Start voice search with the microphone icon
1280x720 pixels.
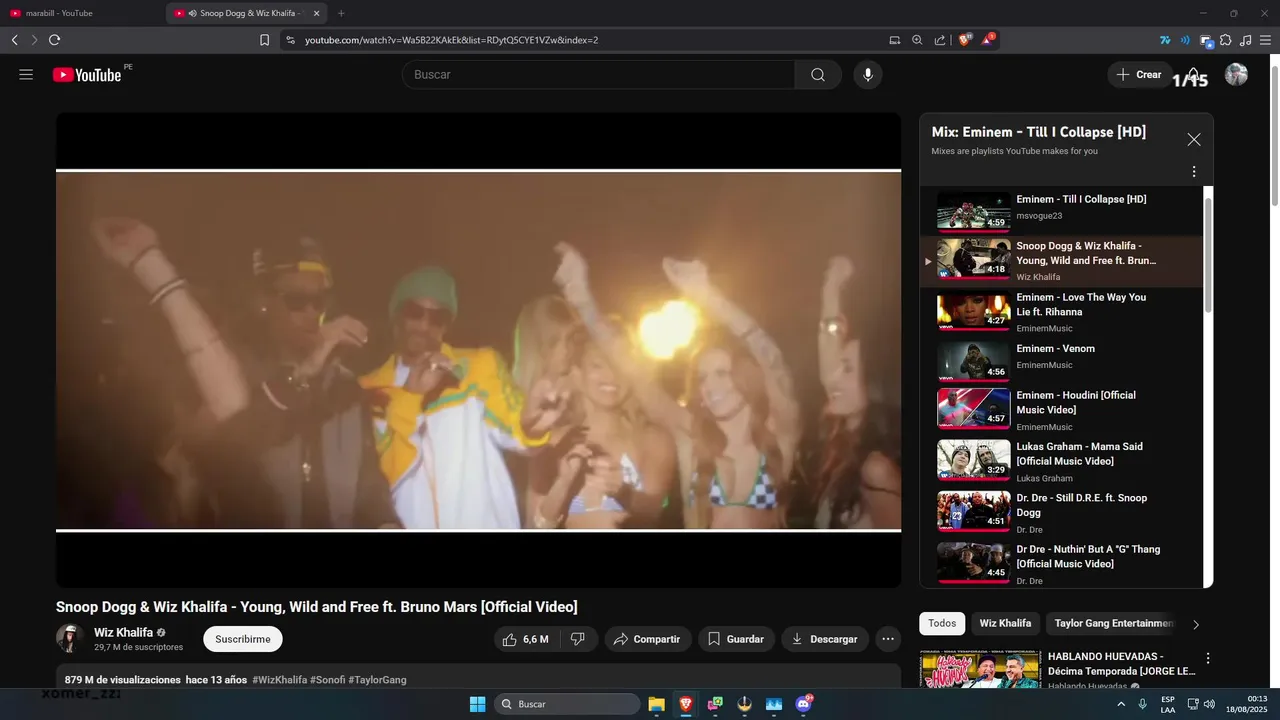[x=868, y=75]
